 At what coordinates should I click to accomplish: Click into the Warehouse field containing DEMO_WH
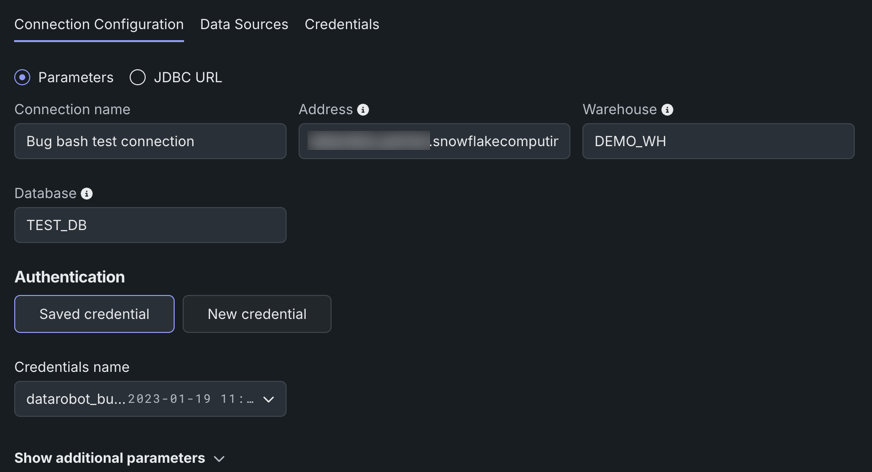pos(718,141)
